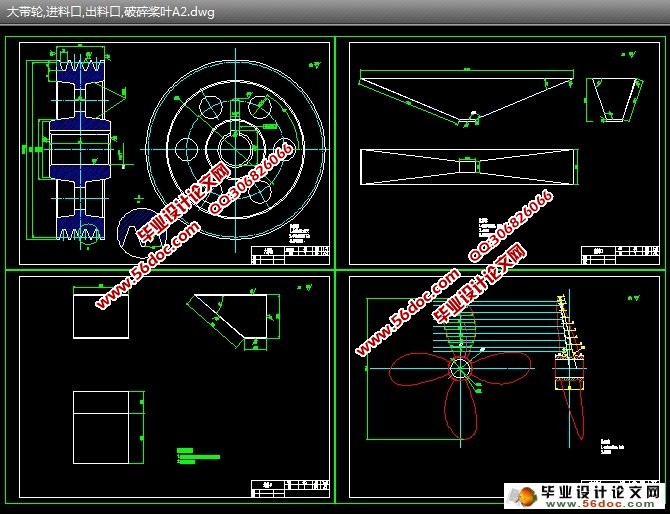670x514 pixels.
Task: Click the center hub of the pulley wheel
Action: (x=236, y=146)
